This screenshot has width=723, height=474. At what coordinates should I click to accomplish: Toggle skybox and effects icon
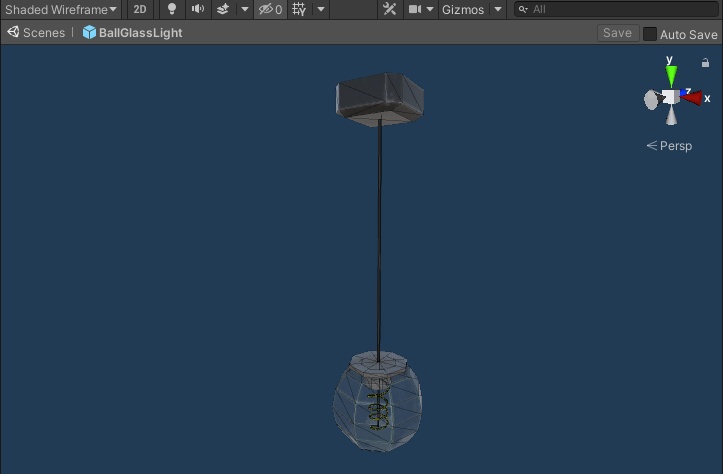pyautogui.click(x=223, y=9)
